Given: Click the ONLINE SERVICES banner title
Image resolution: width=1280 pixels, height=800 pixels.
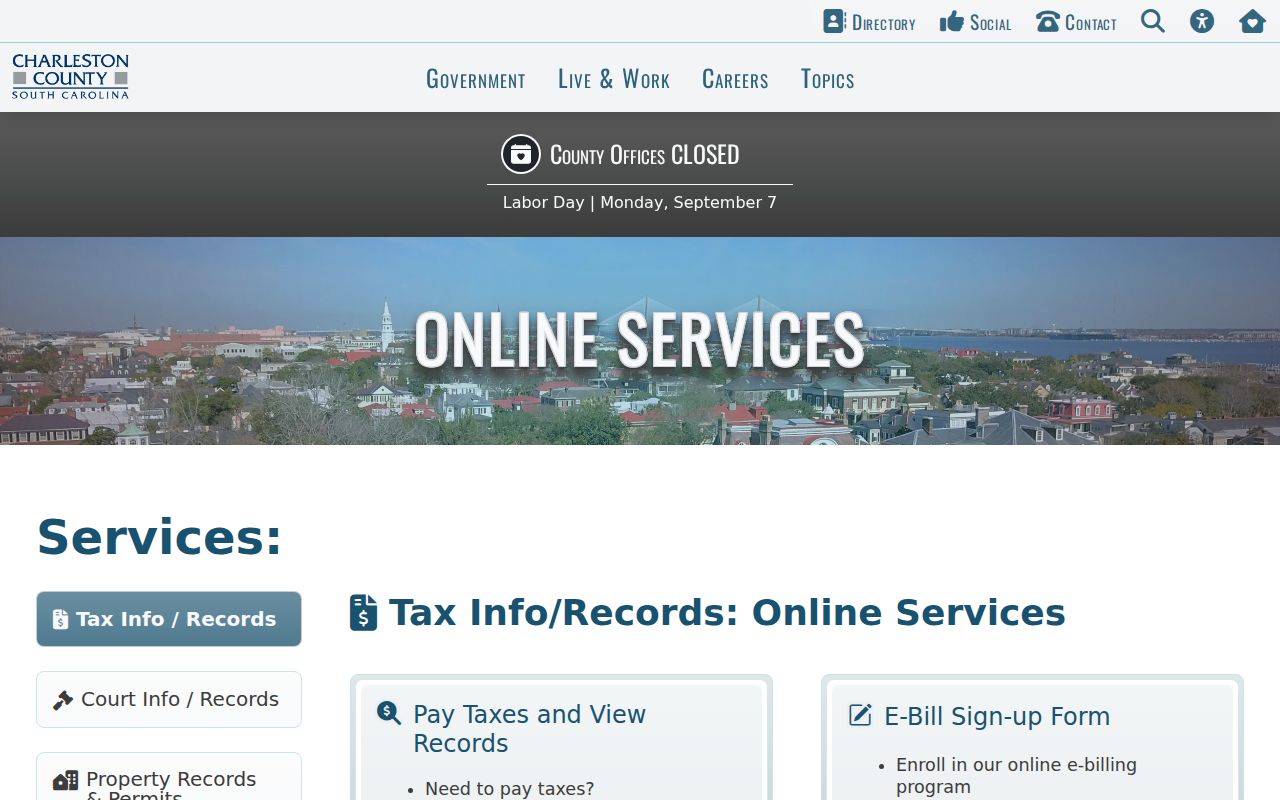Looking at the screenshot, I should (x=640, y=340).
